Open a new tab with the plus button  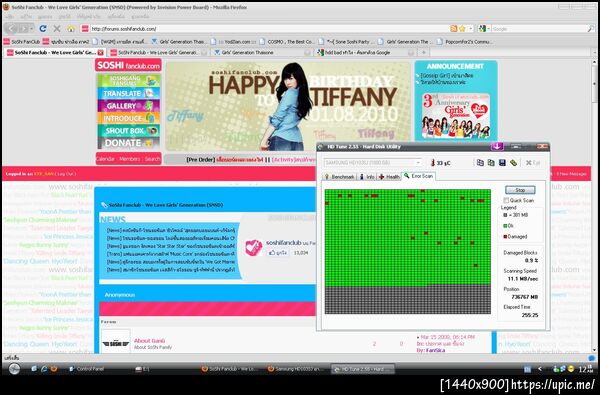[424, 52]
